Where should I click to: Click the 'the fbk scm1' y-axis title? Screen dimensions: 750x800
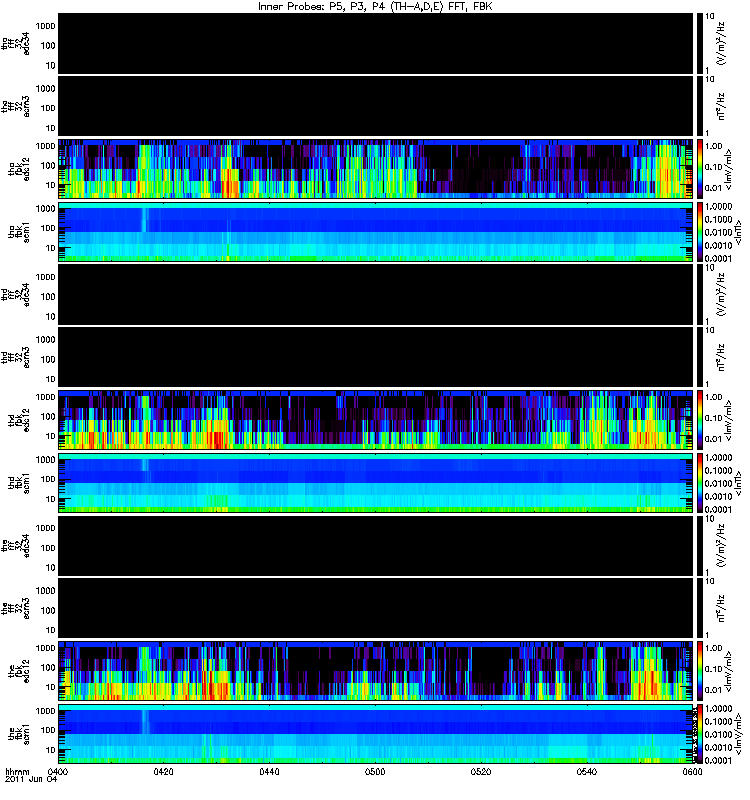(19, 734)
